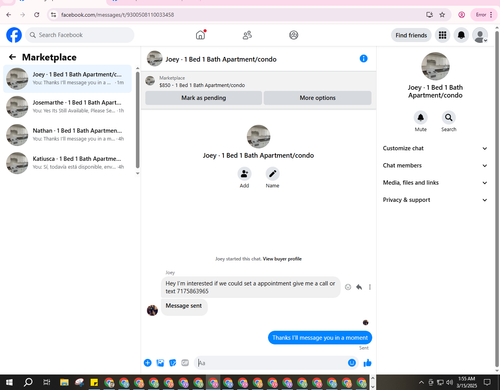This screenshot has height=390, width=500.
Task: Open more actions dots on Joey's message
Action: tap(370, 287)
